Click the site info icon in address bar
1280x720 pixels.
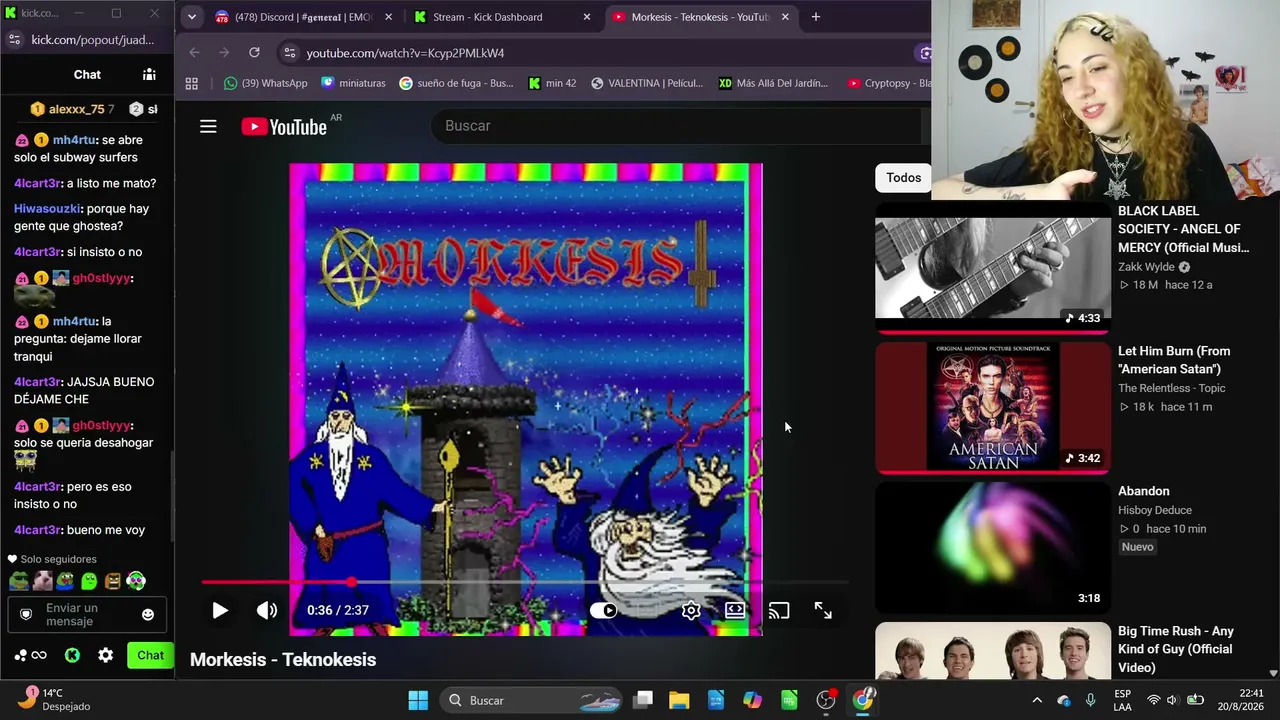click(289, 53)
